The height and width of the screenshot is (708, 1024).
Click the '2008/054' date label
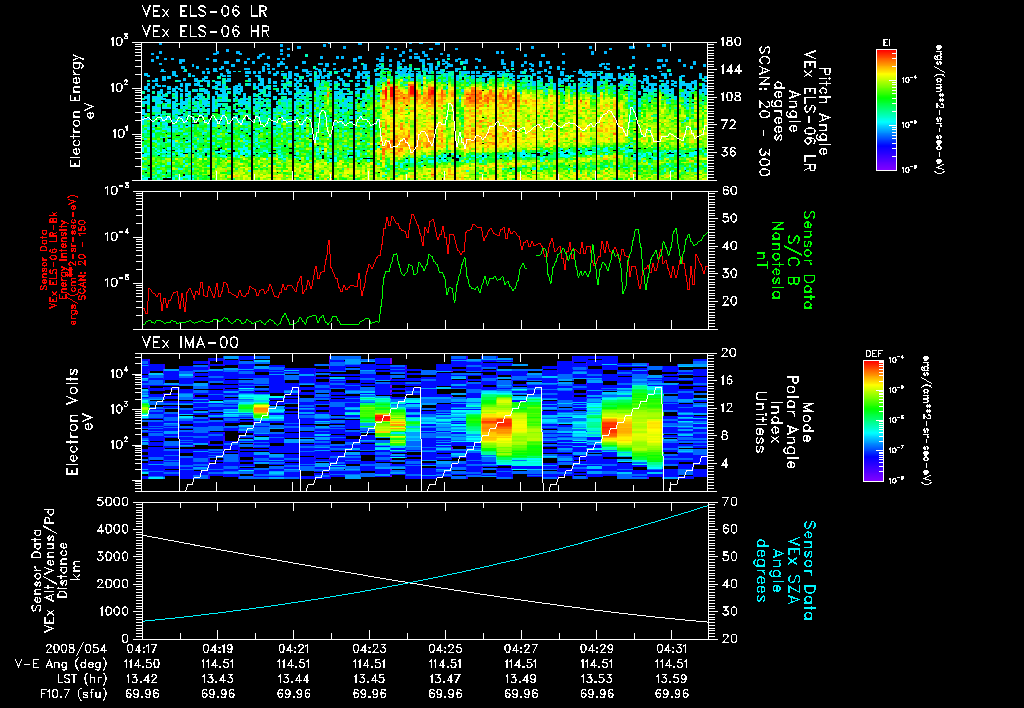[x=76, y=649]
